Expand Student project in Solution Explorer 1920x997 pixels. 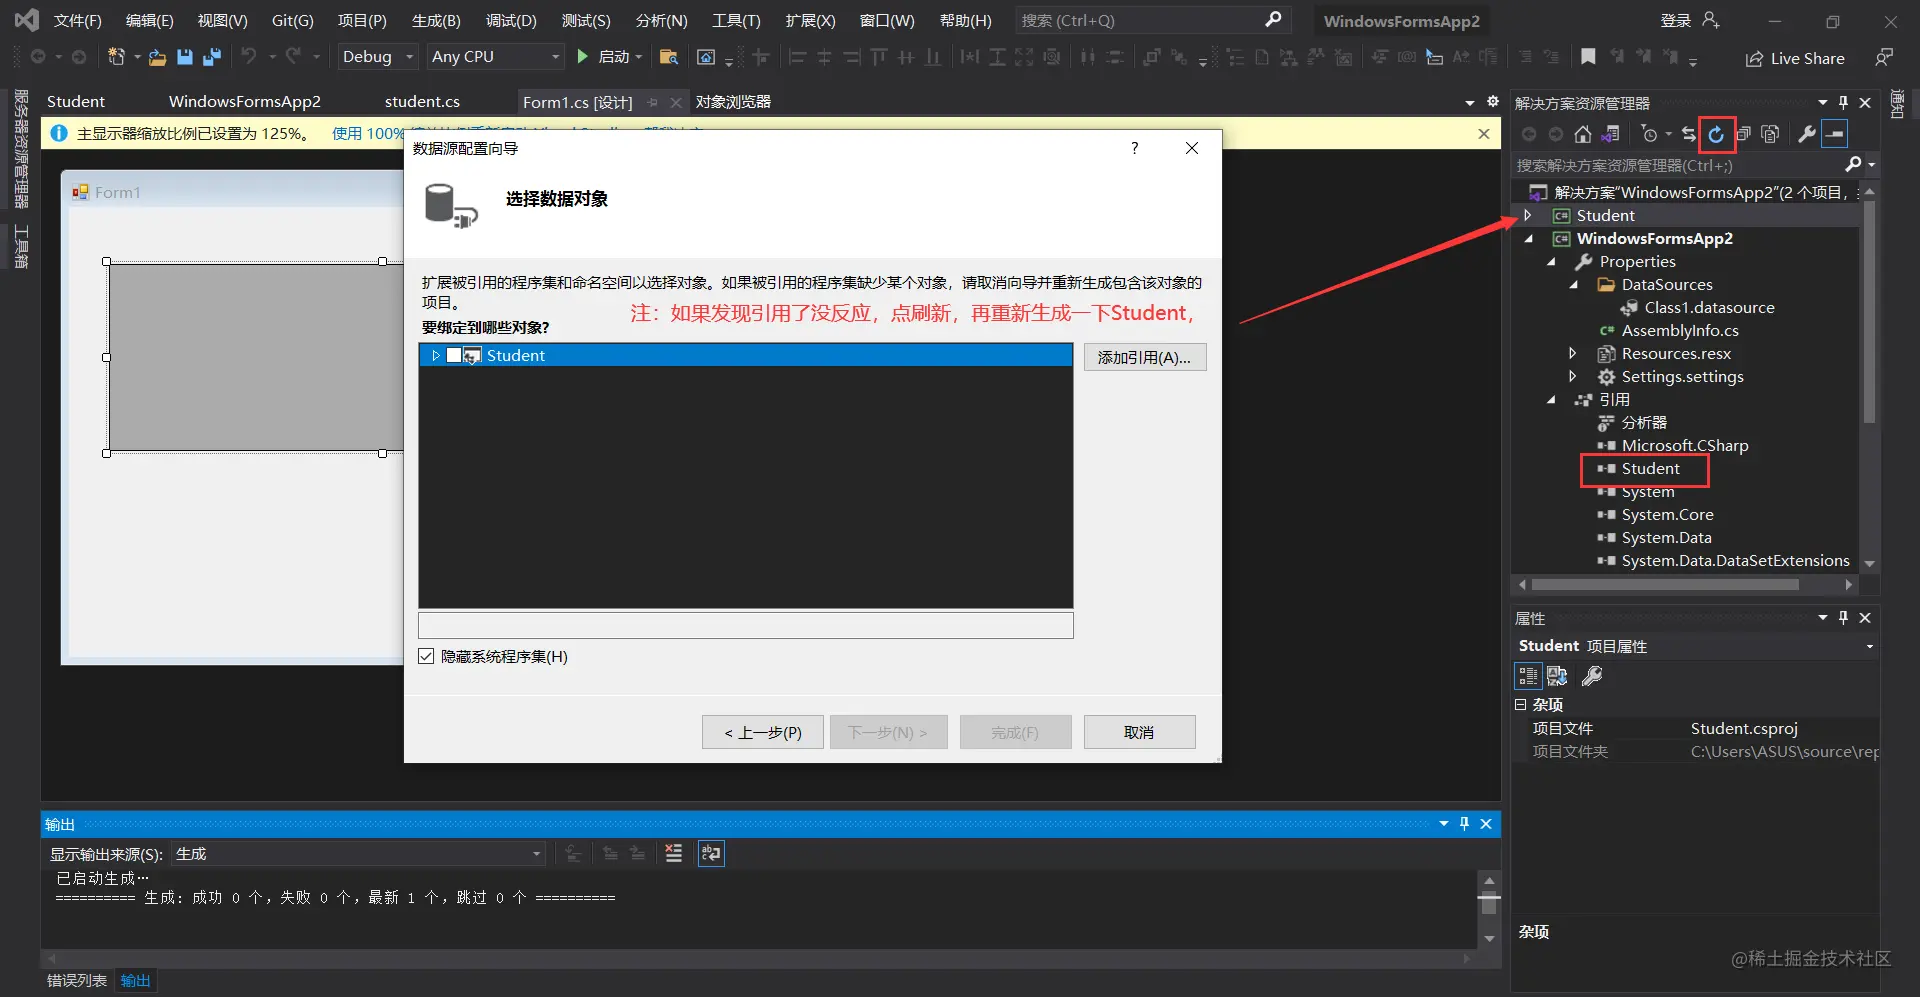tap(1527, 215)
